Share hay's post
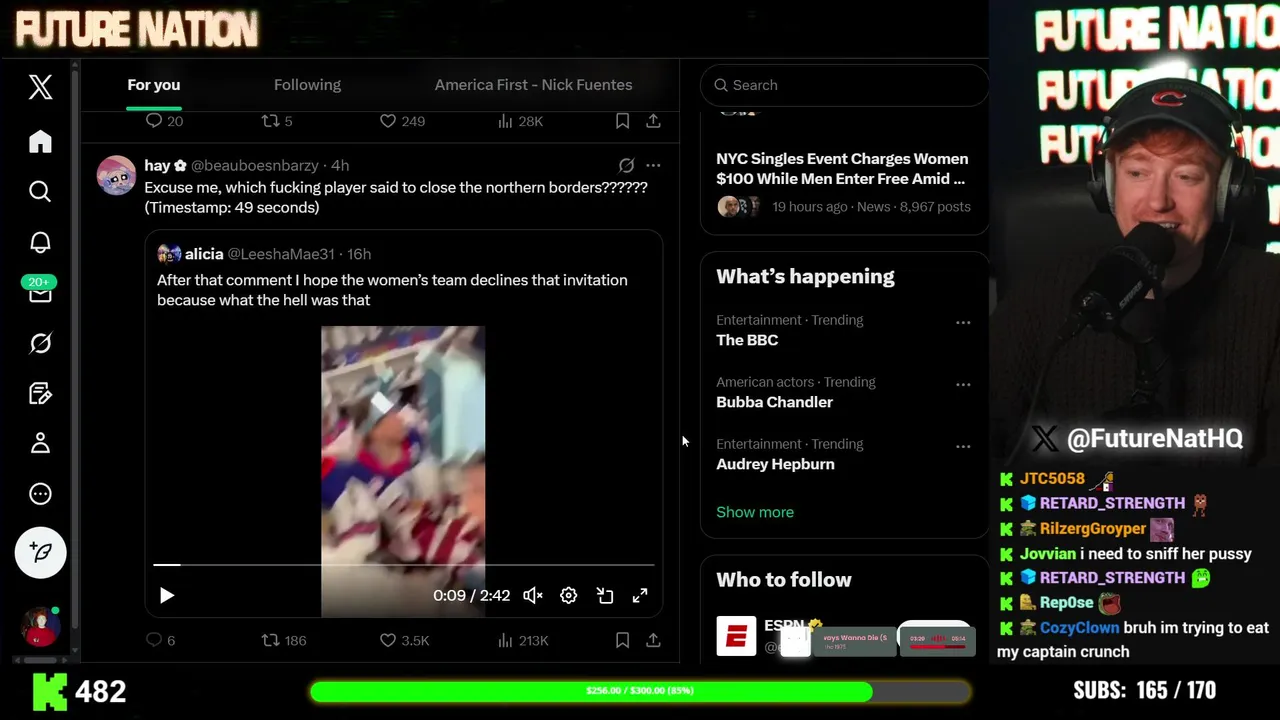1280x720 pixels. (x=653, y=640)
